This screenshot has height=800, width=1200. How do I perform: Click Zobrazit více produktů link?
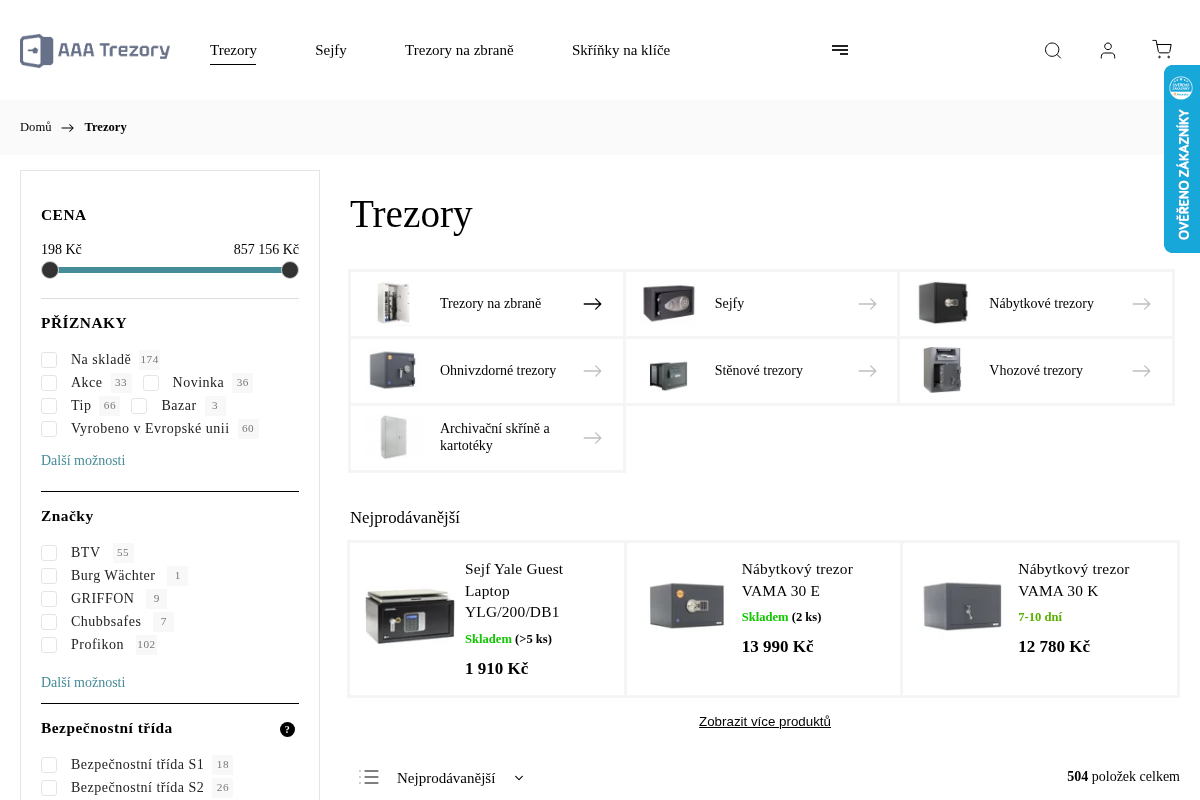(765, 722)
